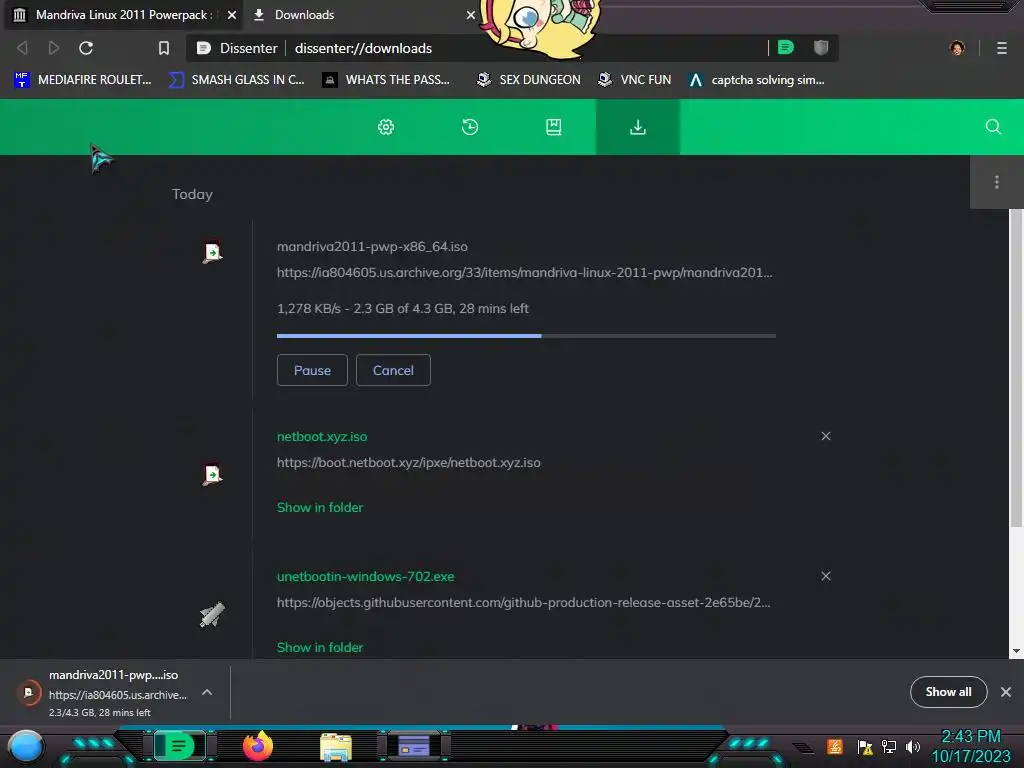Open WHATS THE PASS... bookmark
Image resolution: width=1024 pixels, height=768 pixels.
387,80
